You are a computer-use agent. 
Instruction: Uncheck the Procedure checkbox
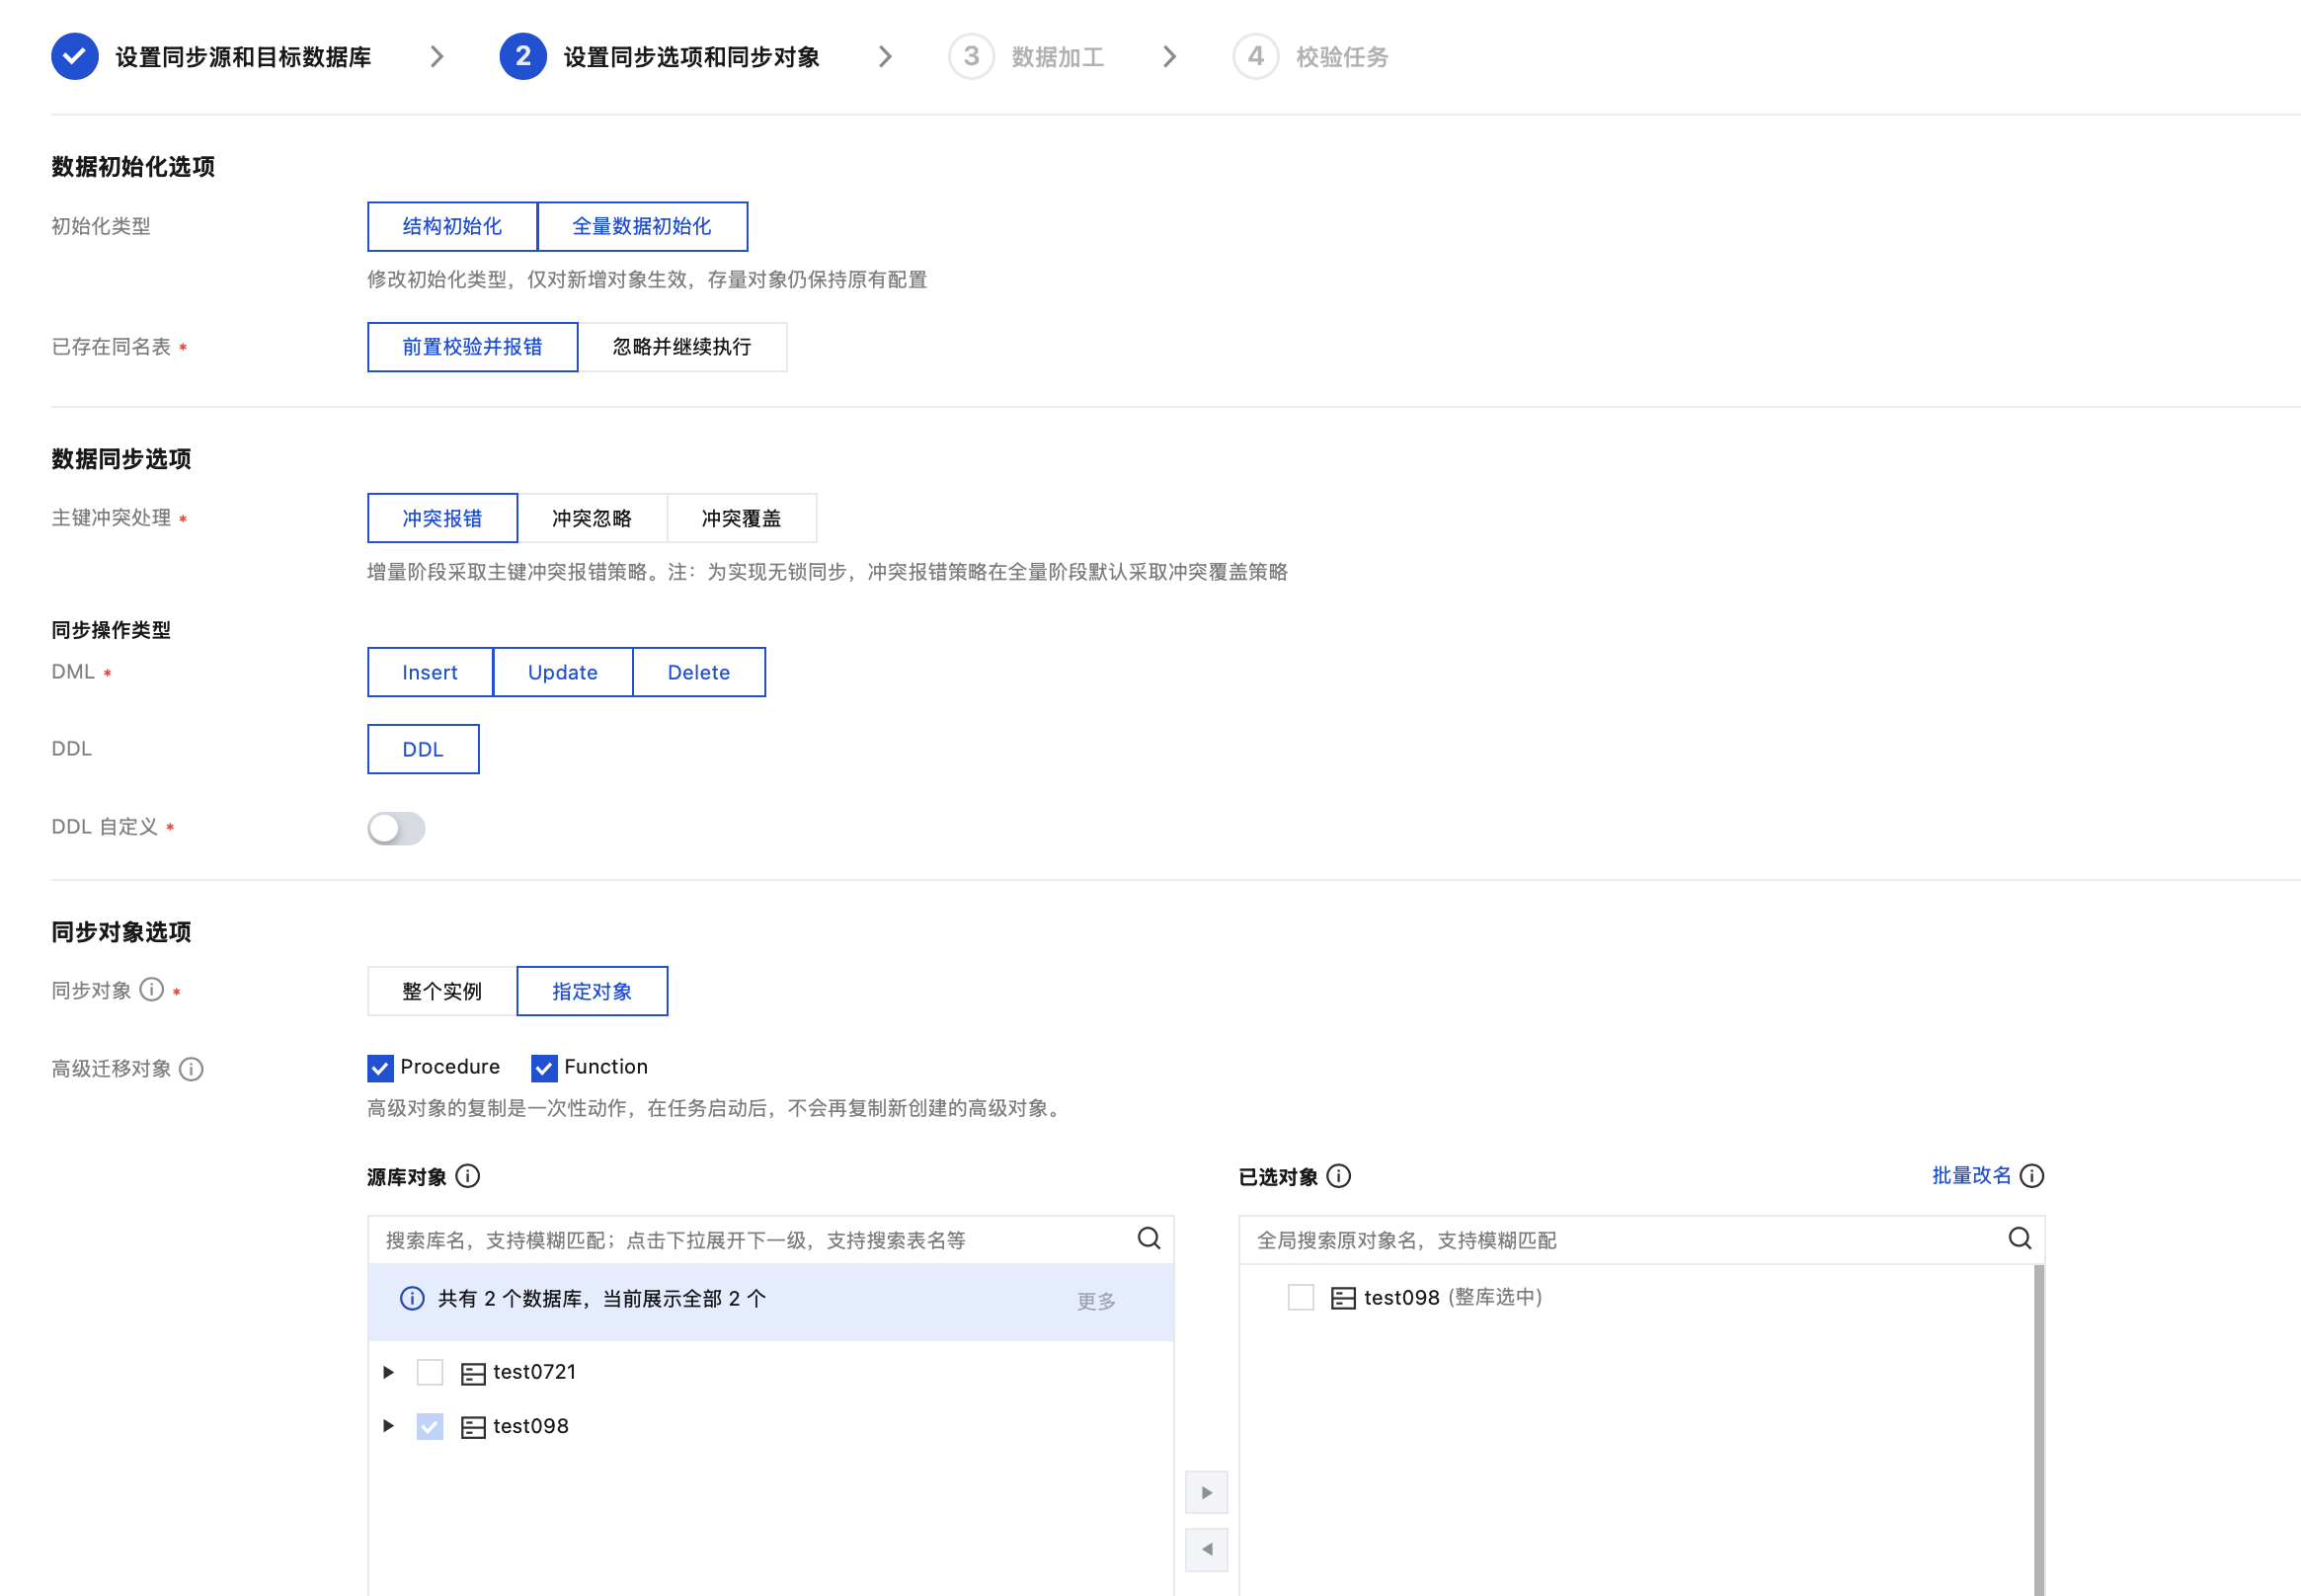[x=380, y=1068]
